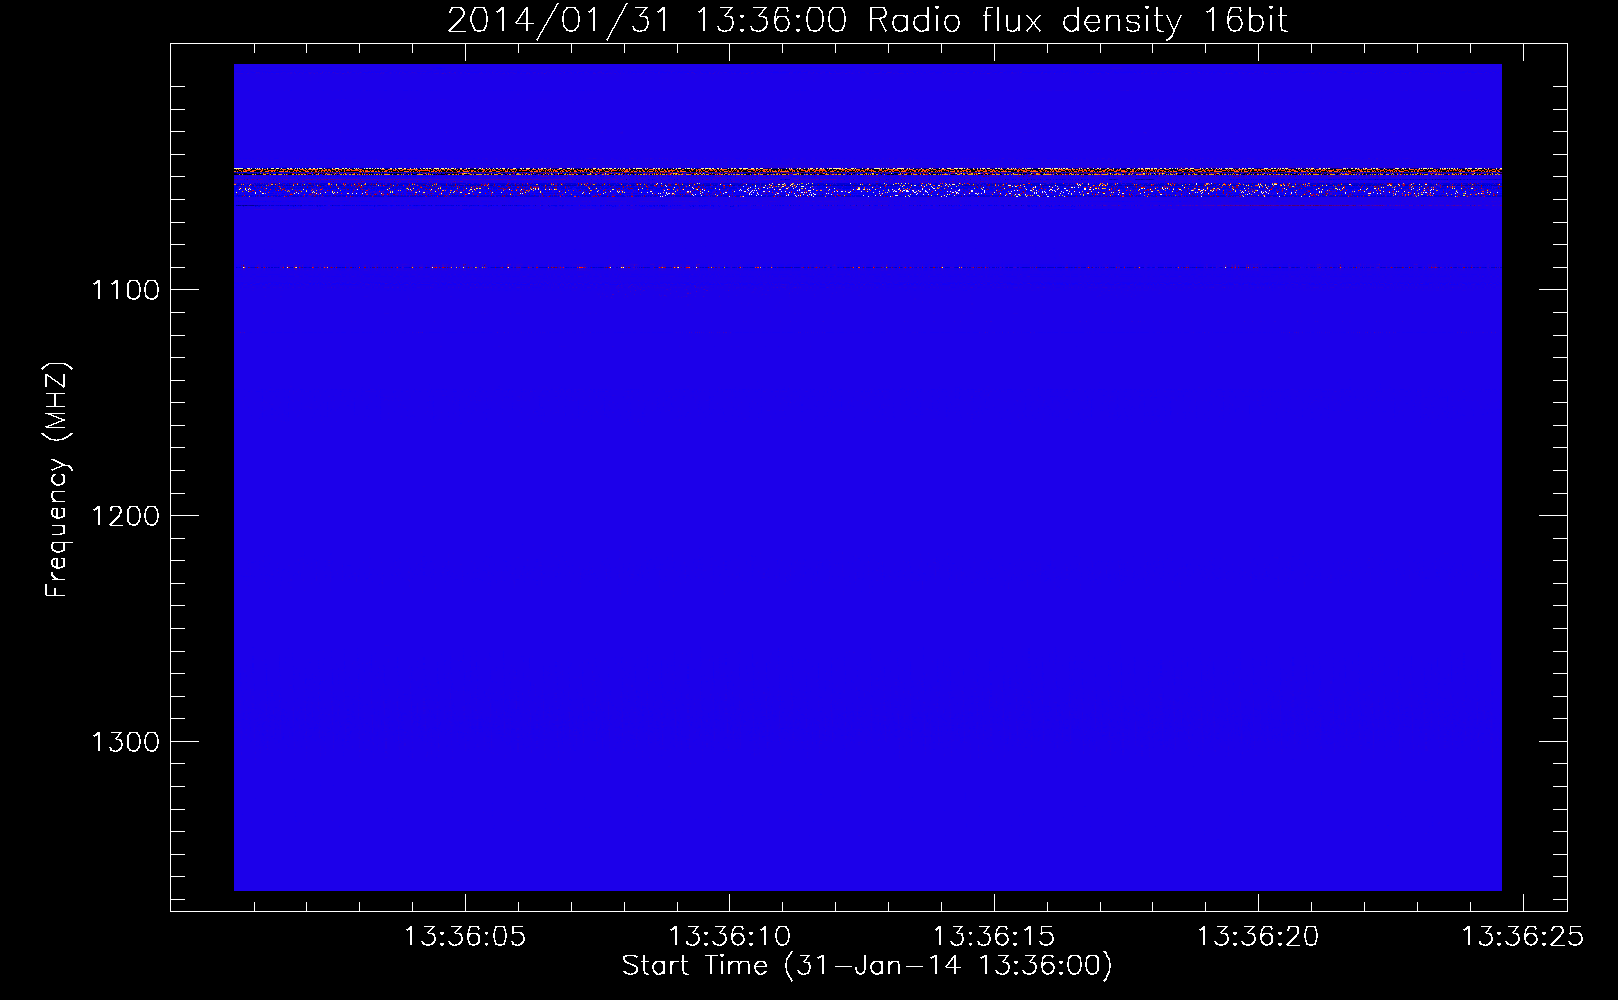Viewport: 1618px width, 1000px height.
Task: Click the '13:36:10' time tick label
Action: [x=729, y=937]
